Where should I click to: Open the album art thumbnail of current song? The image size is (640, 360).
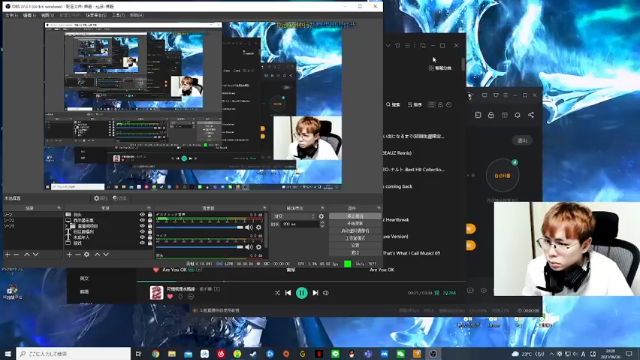coord(156,293)
